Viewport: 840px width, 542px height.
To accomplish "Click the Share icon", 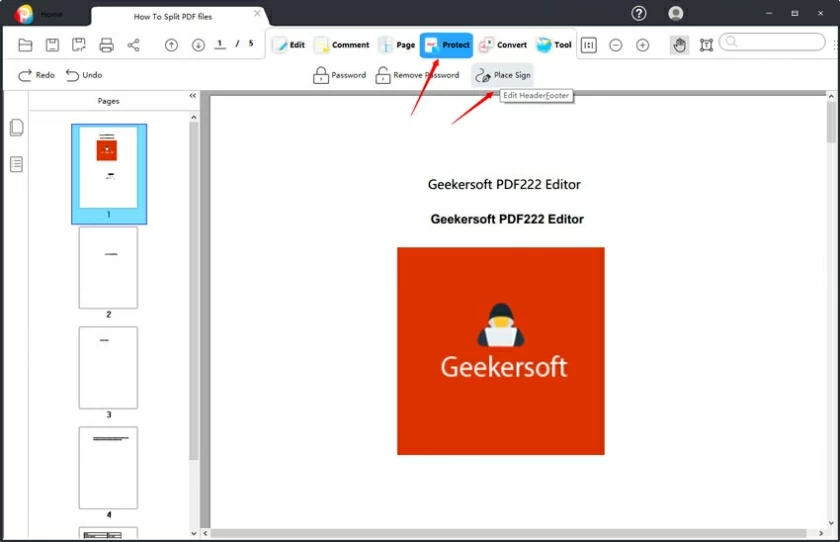I will coord(133,45).
